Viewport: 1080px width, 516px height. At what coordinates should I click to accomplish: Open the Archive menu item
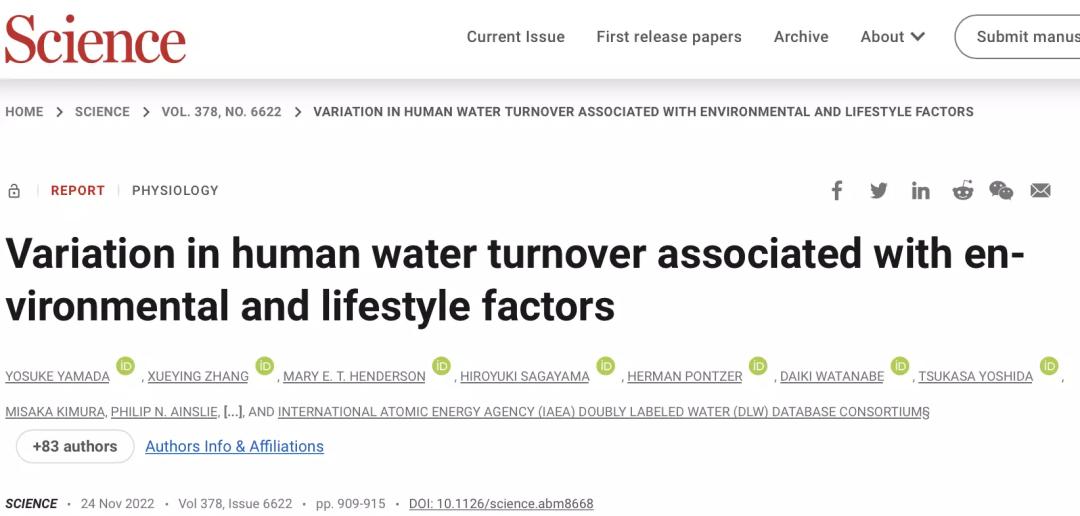(x=801, y=37)
